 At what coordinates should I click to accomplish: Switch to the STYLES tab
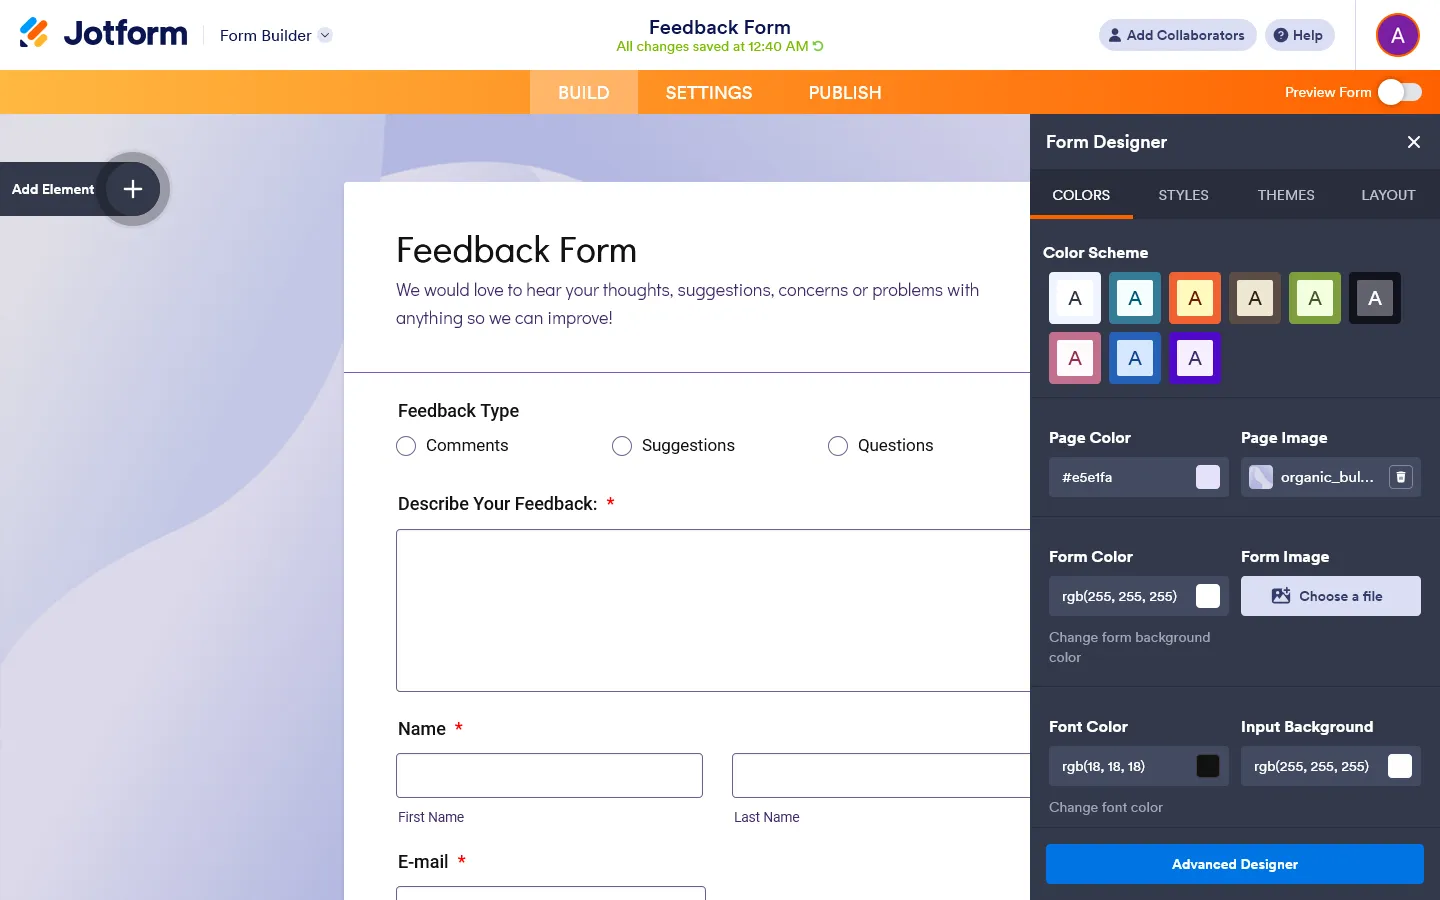[x=1183, y=195]
